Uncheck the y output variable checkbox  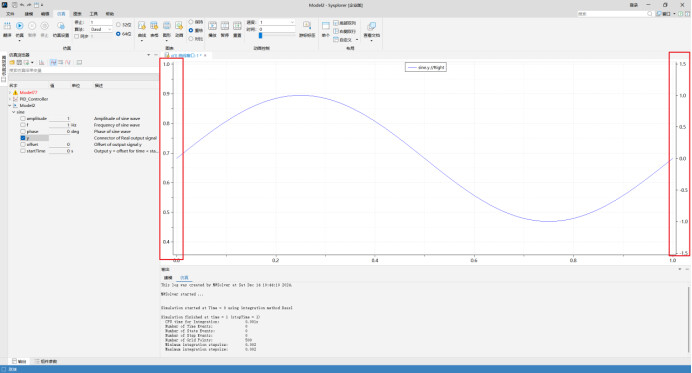23,138
